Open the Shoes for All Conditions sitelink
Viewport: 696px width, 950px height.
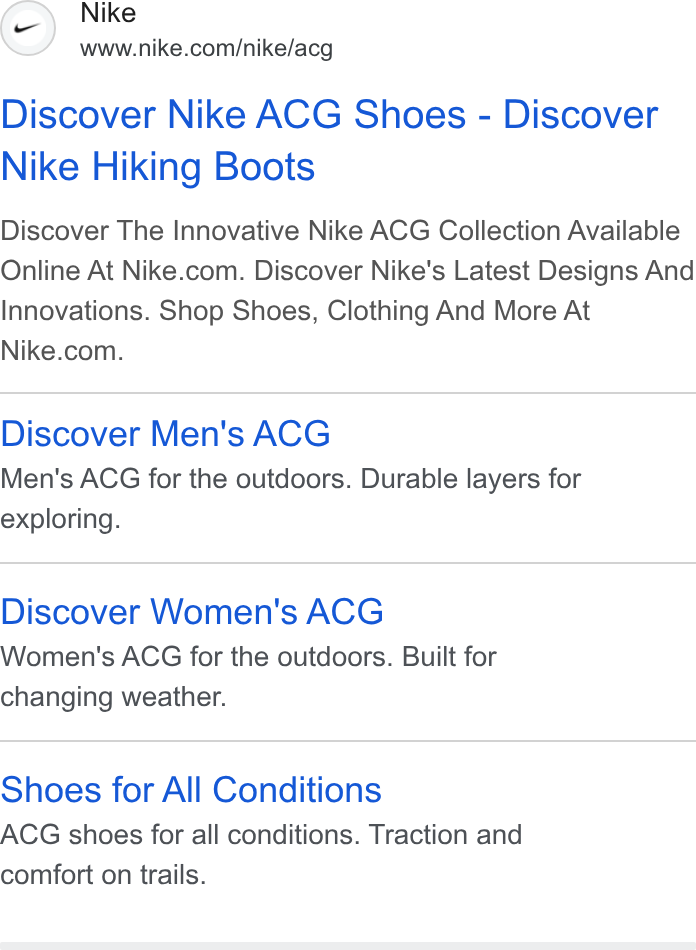coord(191,789)
